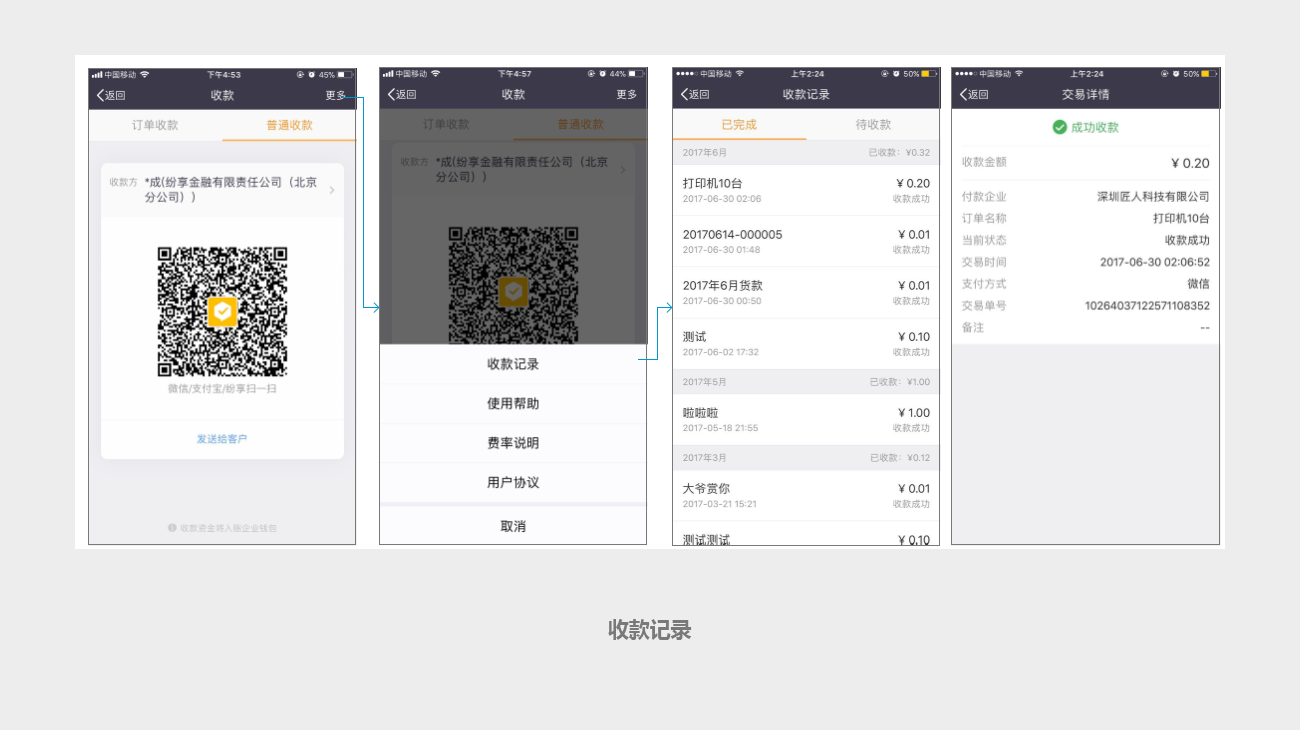The width and height of the screenshot is (1300, 730).
Task: Tap Wi-Fi icon in 交易详情 status bar
Action: [x=1018, y=74]
